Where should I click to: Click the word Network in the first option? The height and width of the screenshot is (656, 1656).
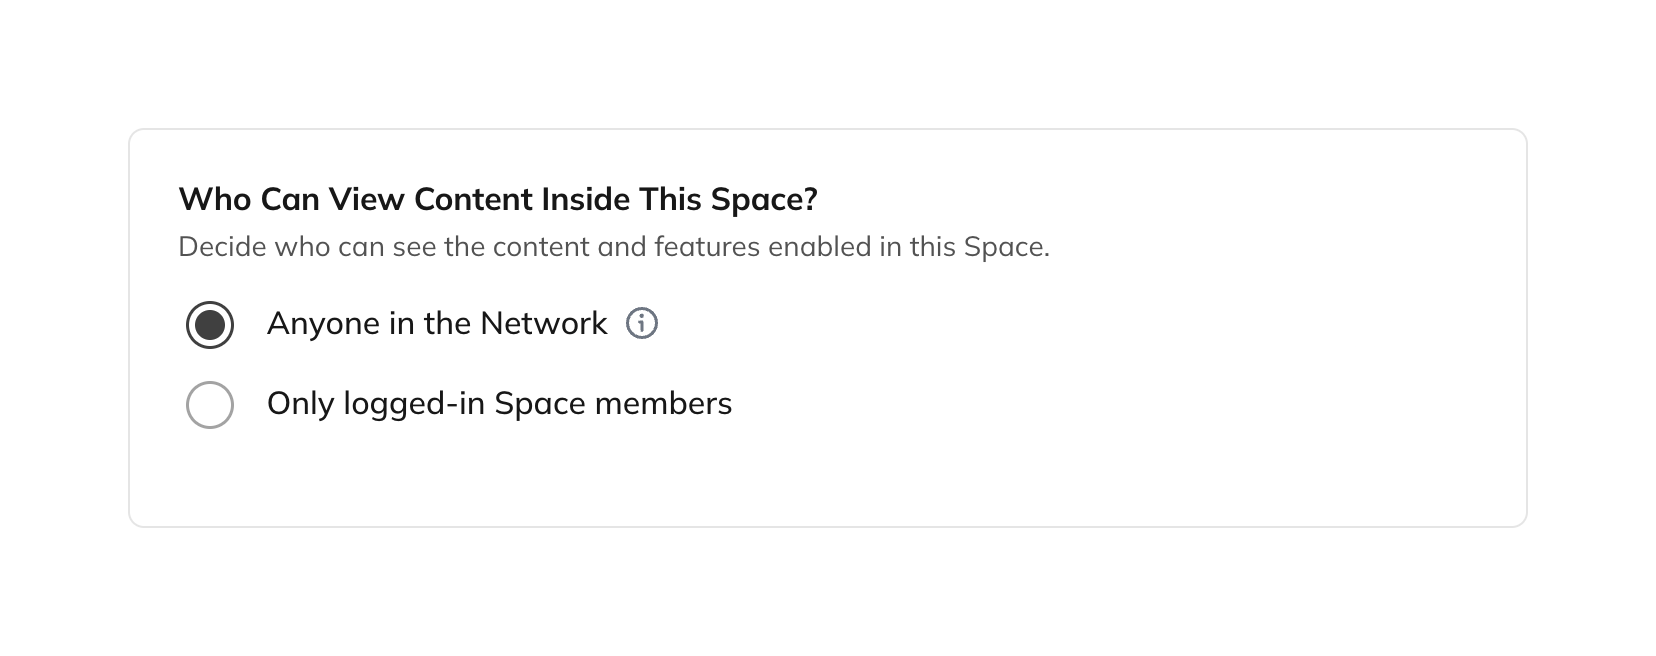pos(543,324)
